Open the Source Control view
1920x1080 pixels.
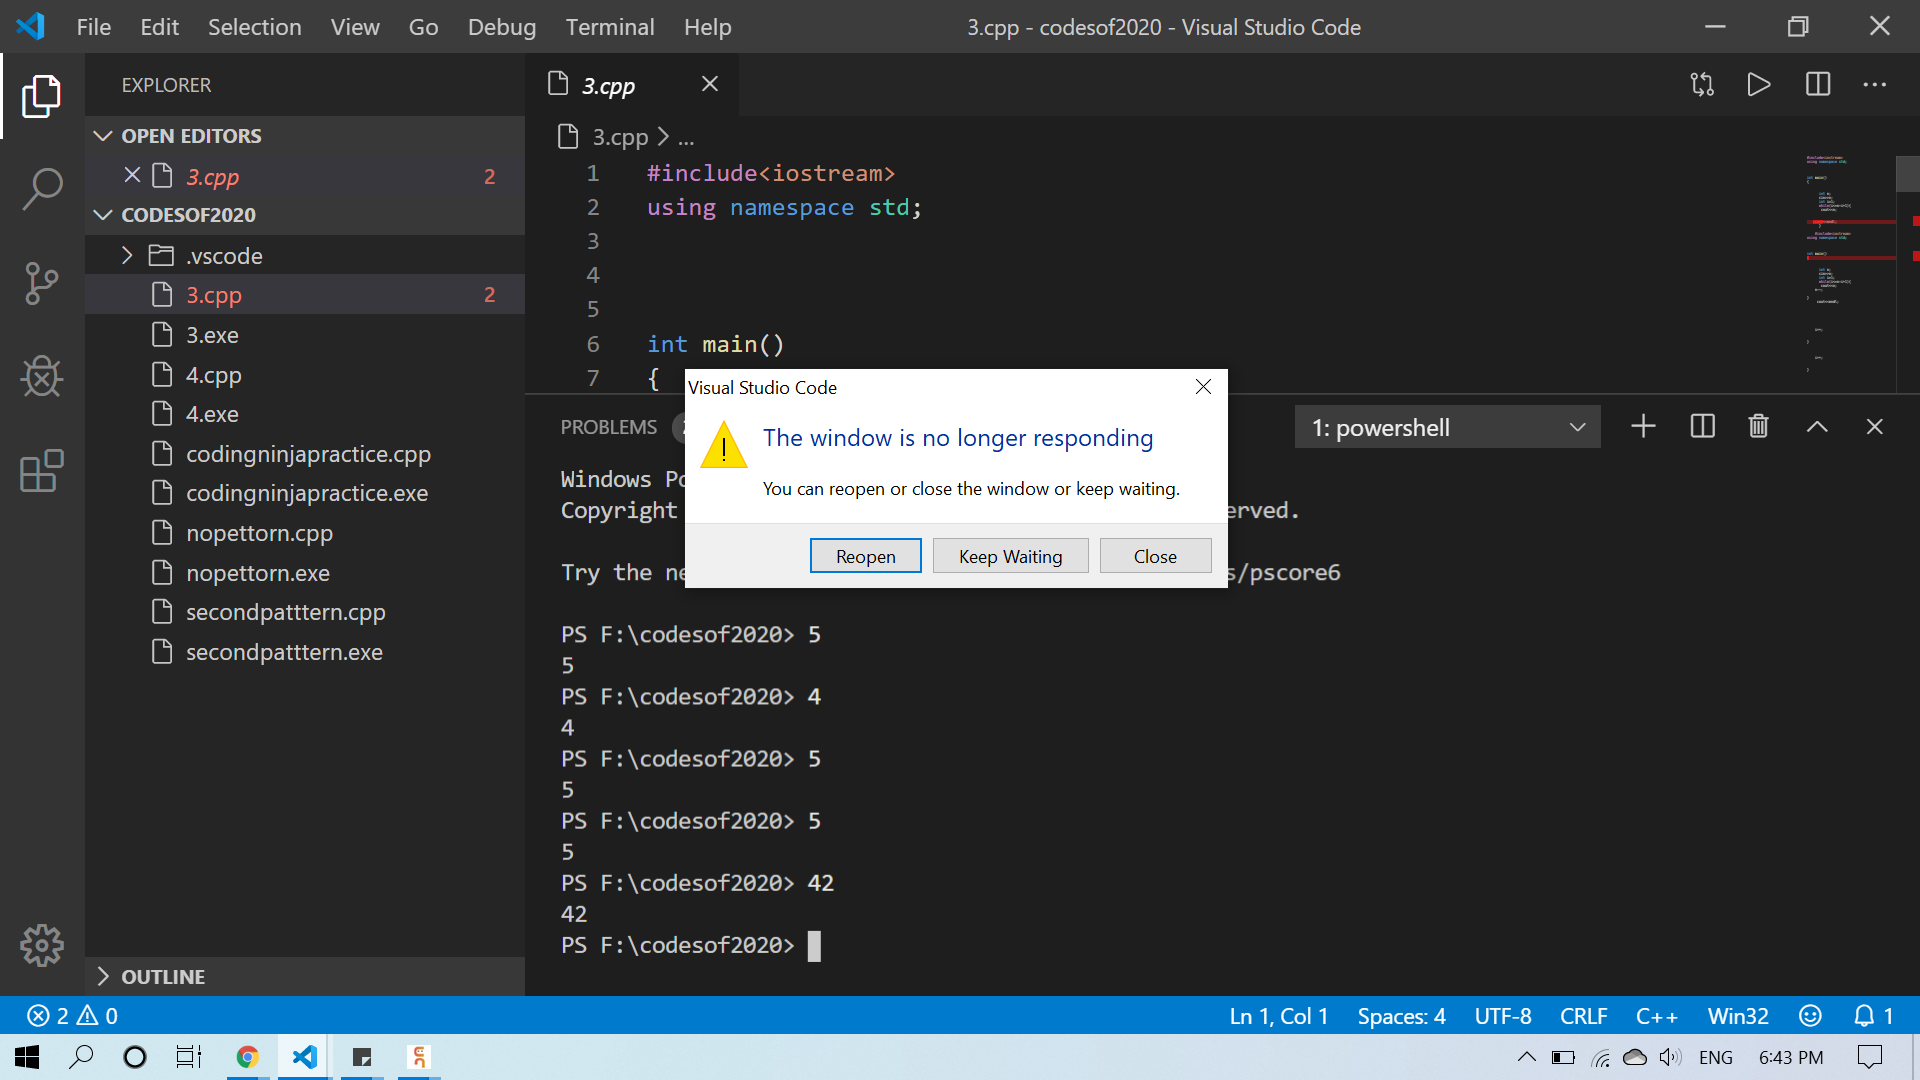point(42,284)
